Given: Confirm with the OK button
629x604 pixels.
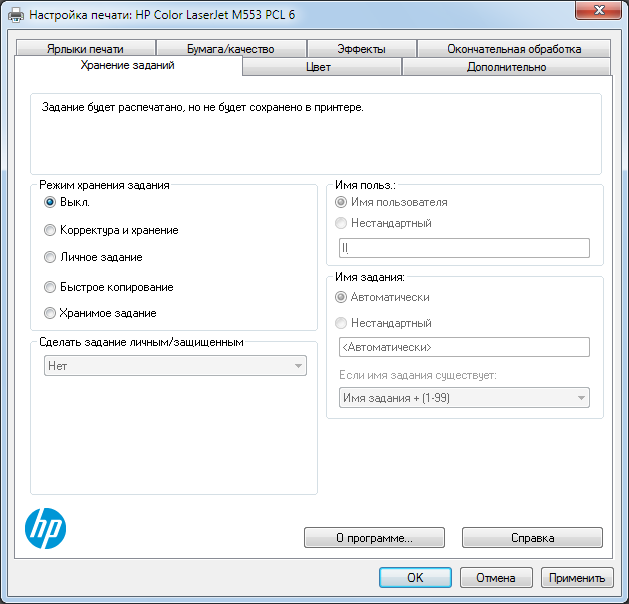Looking at the screenshot, I should point(415,578).
